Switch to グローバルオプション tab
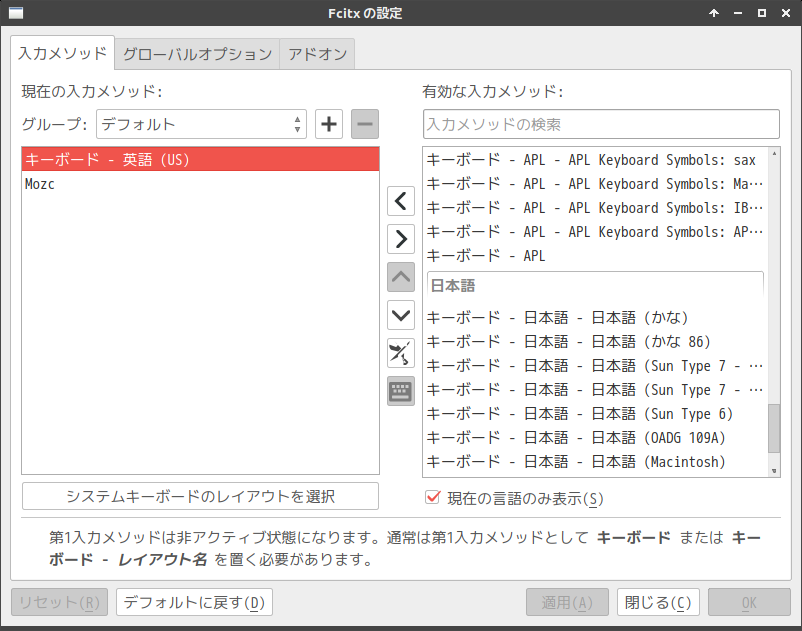Screen dimensions: 802x631 [x=197, y=54]
